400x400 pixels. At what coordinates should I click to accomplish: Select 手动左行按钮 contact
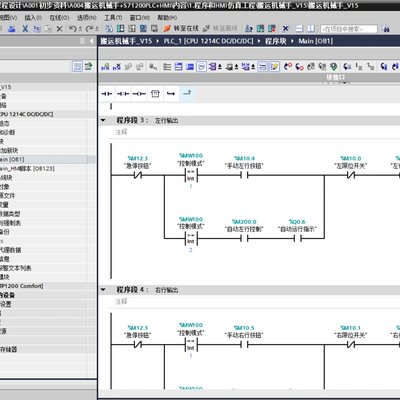click(x=244, y=175)
